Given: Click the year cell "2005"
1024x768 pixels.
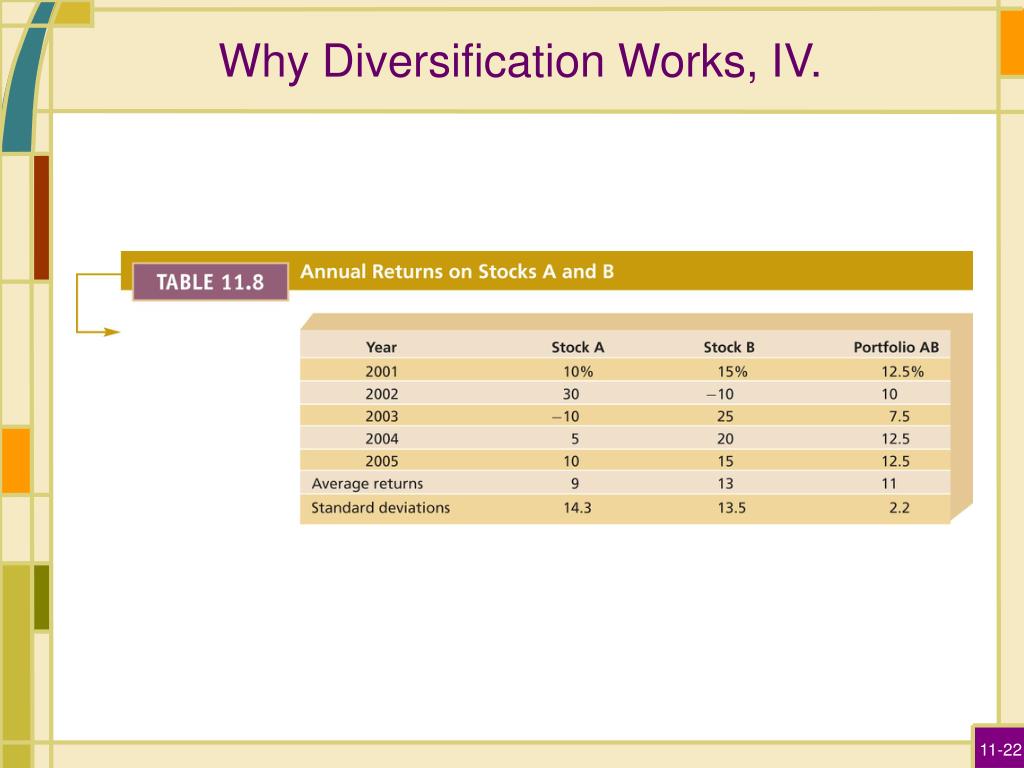Looking at the screenshot, I should (x=381, y=461).
